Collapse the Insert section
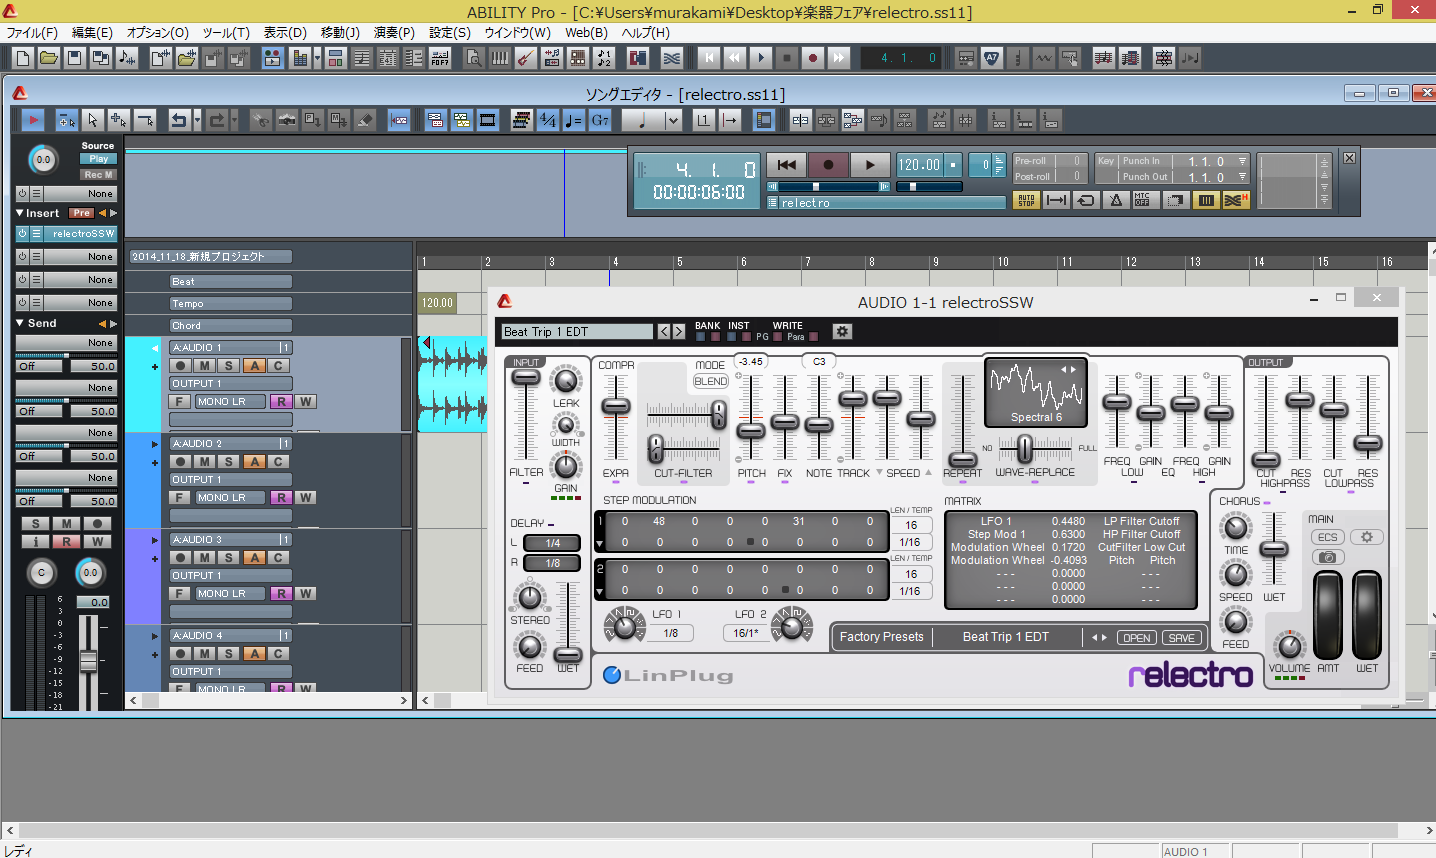The width and height of the screenshot is (1436, 858). (x=20, y=213)
